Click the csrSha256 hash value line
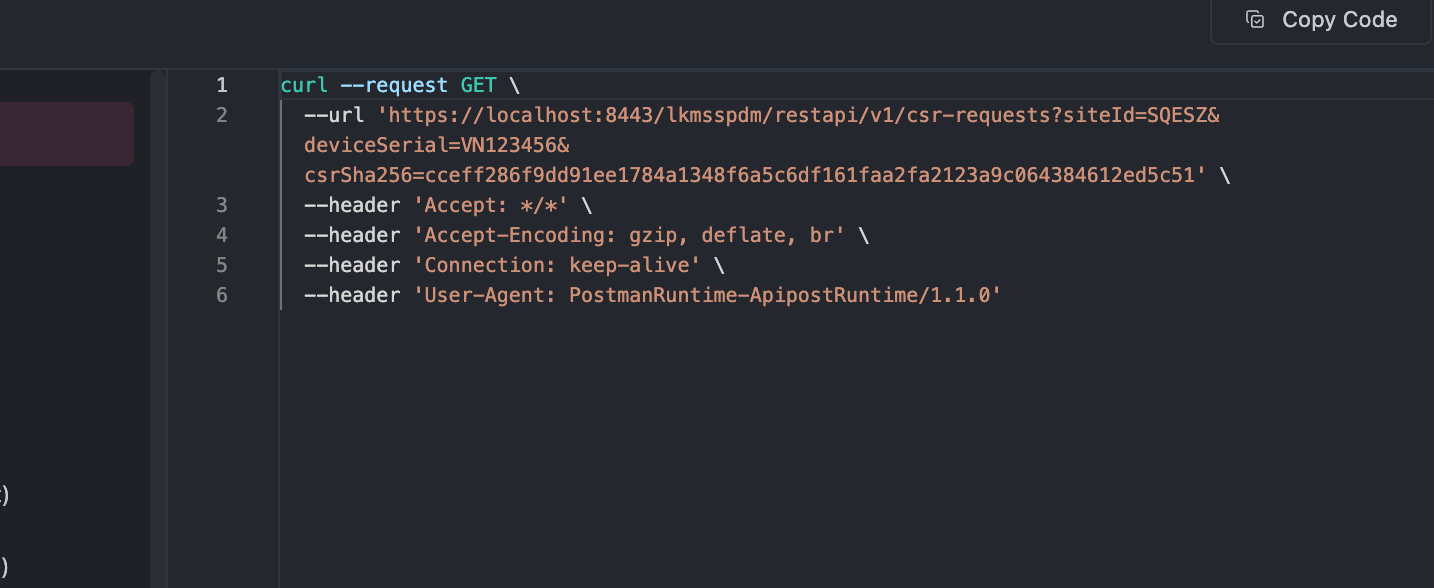 pyautogui.click(x=756, y=175)
